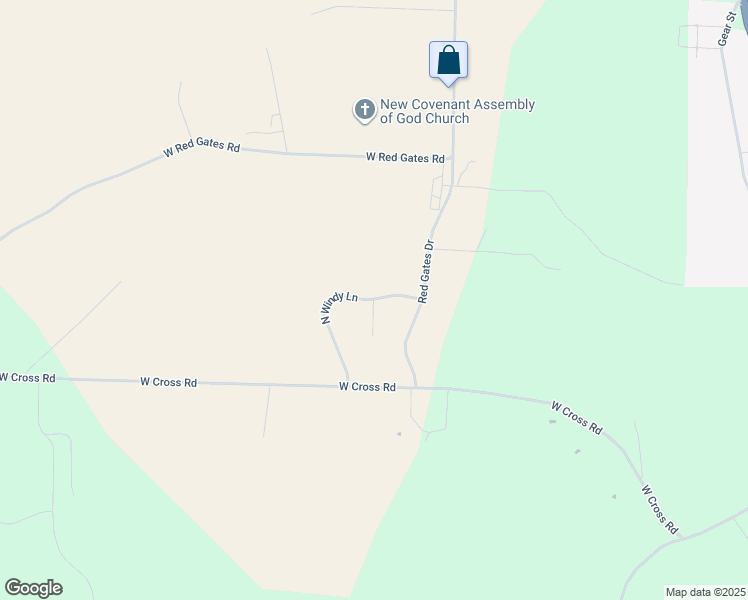Image resolution: width=748 pixels, height=600 pixels.
Task: Click W Cross Rd label on eastern curve
Action: coord(577,418)
